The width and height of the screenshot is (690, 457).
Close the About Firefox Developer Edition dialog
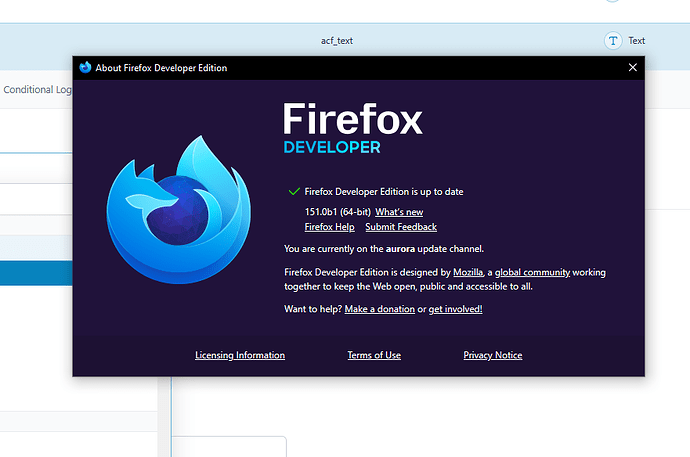(632, 67)
